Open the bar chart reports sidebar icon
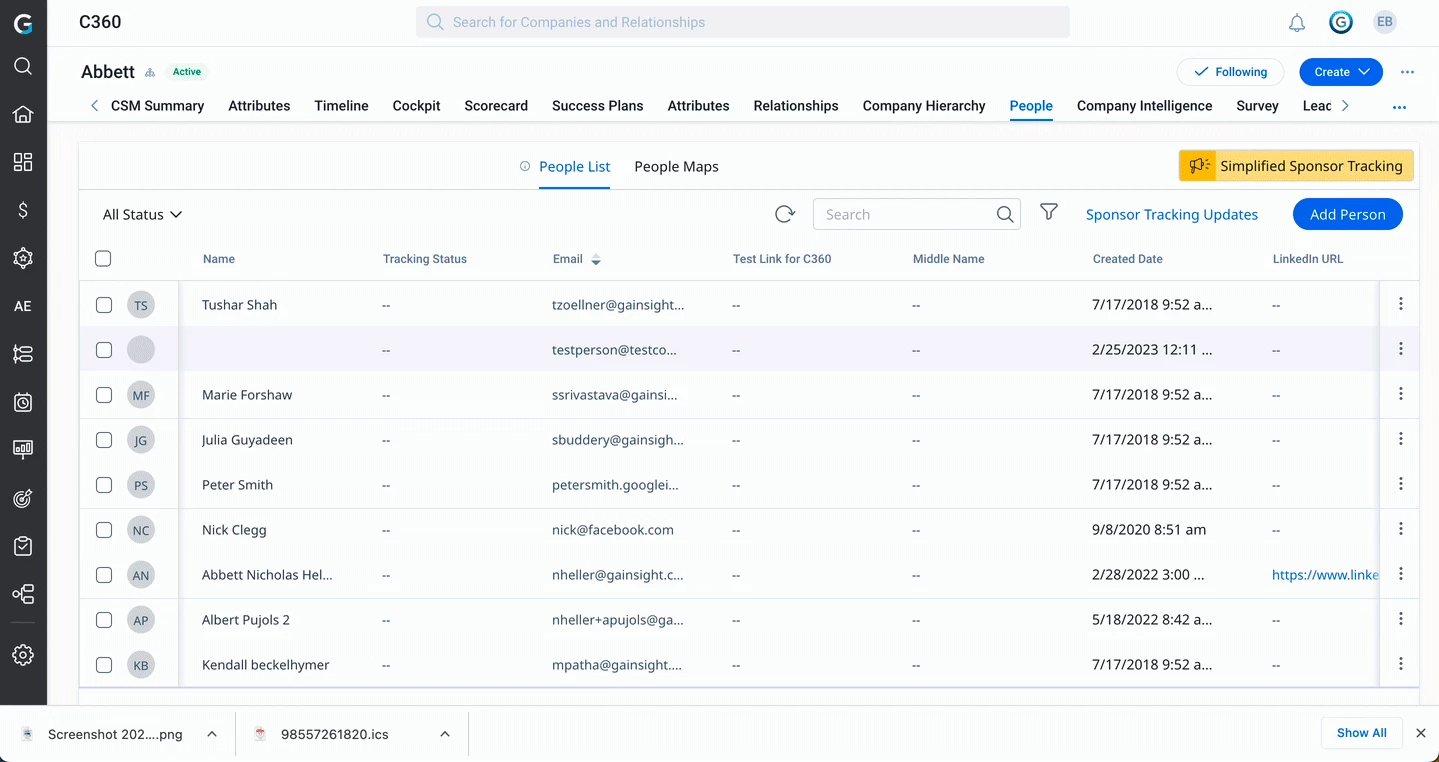The image size is (1439, 762). (x=23, y=450)
